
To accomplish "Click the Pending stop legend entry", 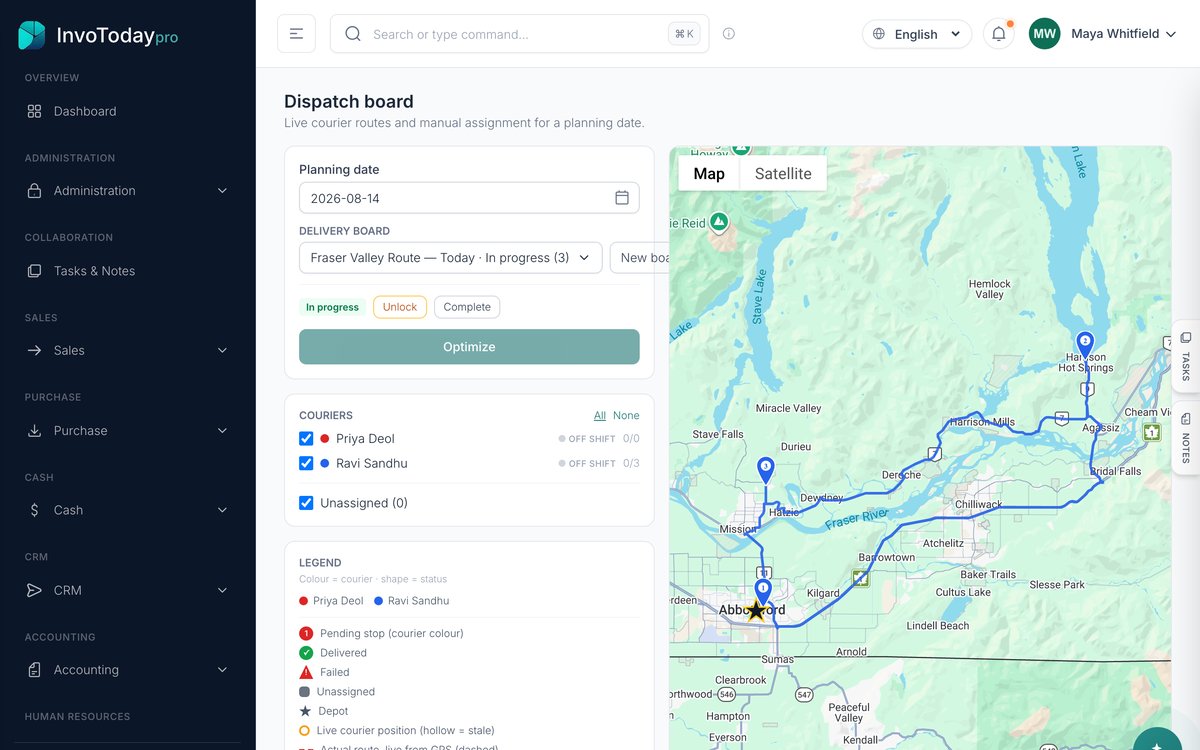I will 381,633.
